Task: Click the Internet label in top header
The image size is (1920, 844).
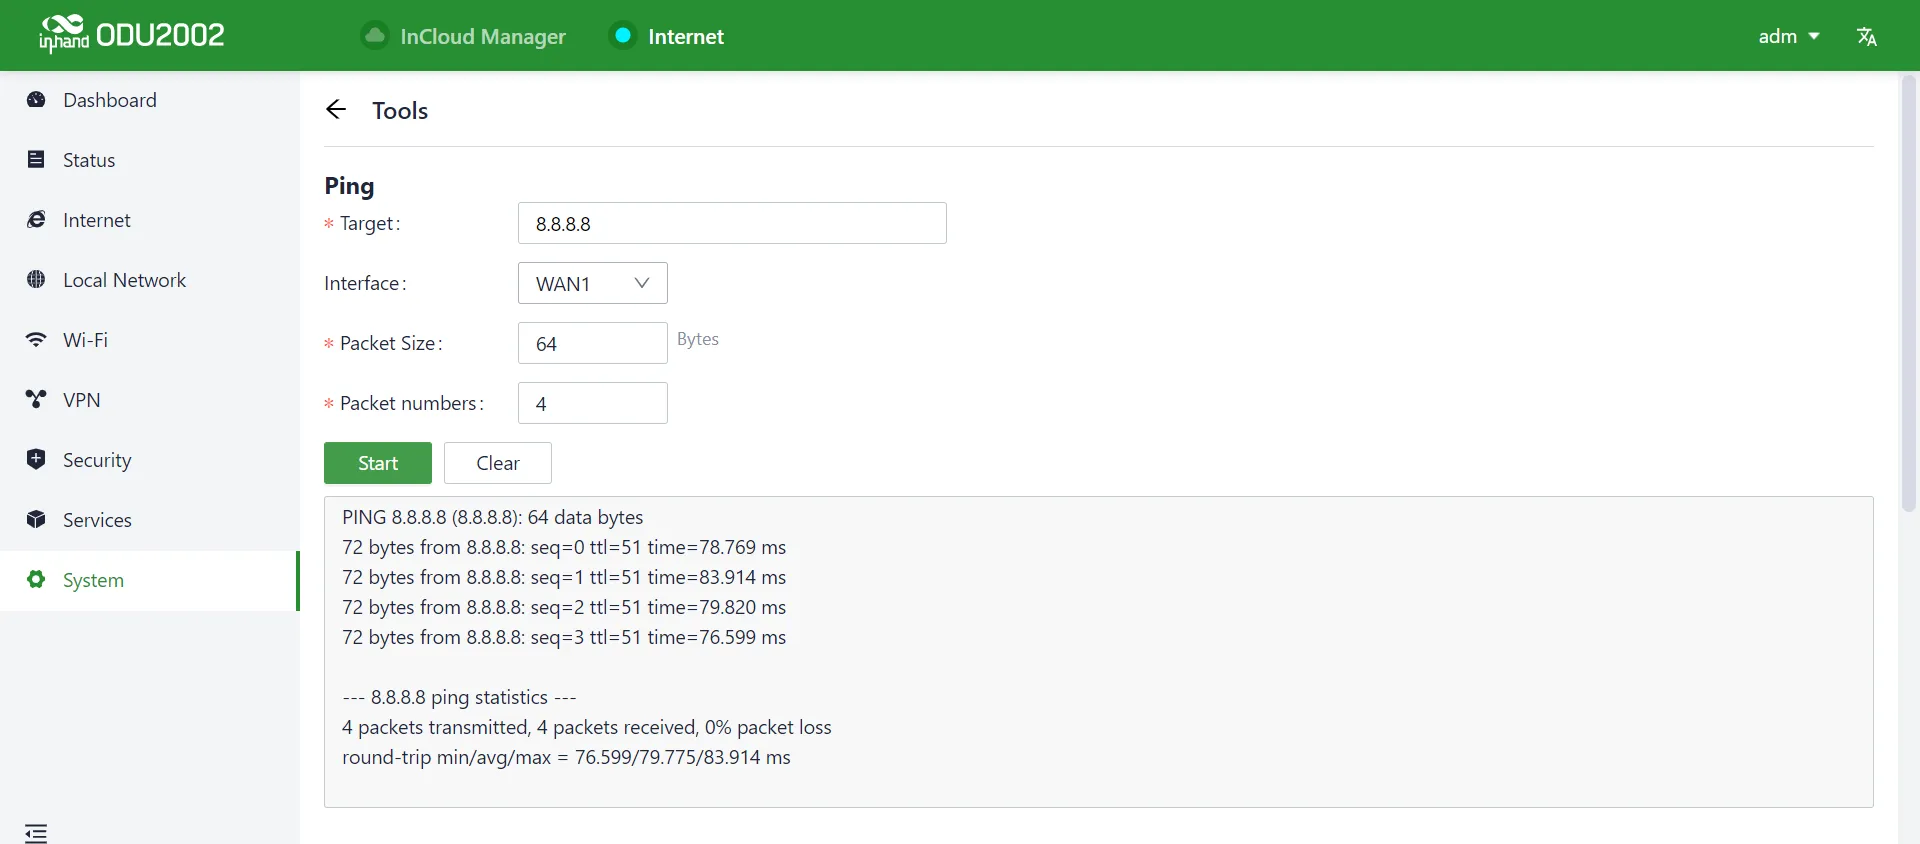Action: point(686,37)
